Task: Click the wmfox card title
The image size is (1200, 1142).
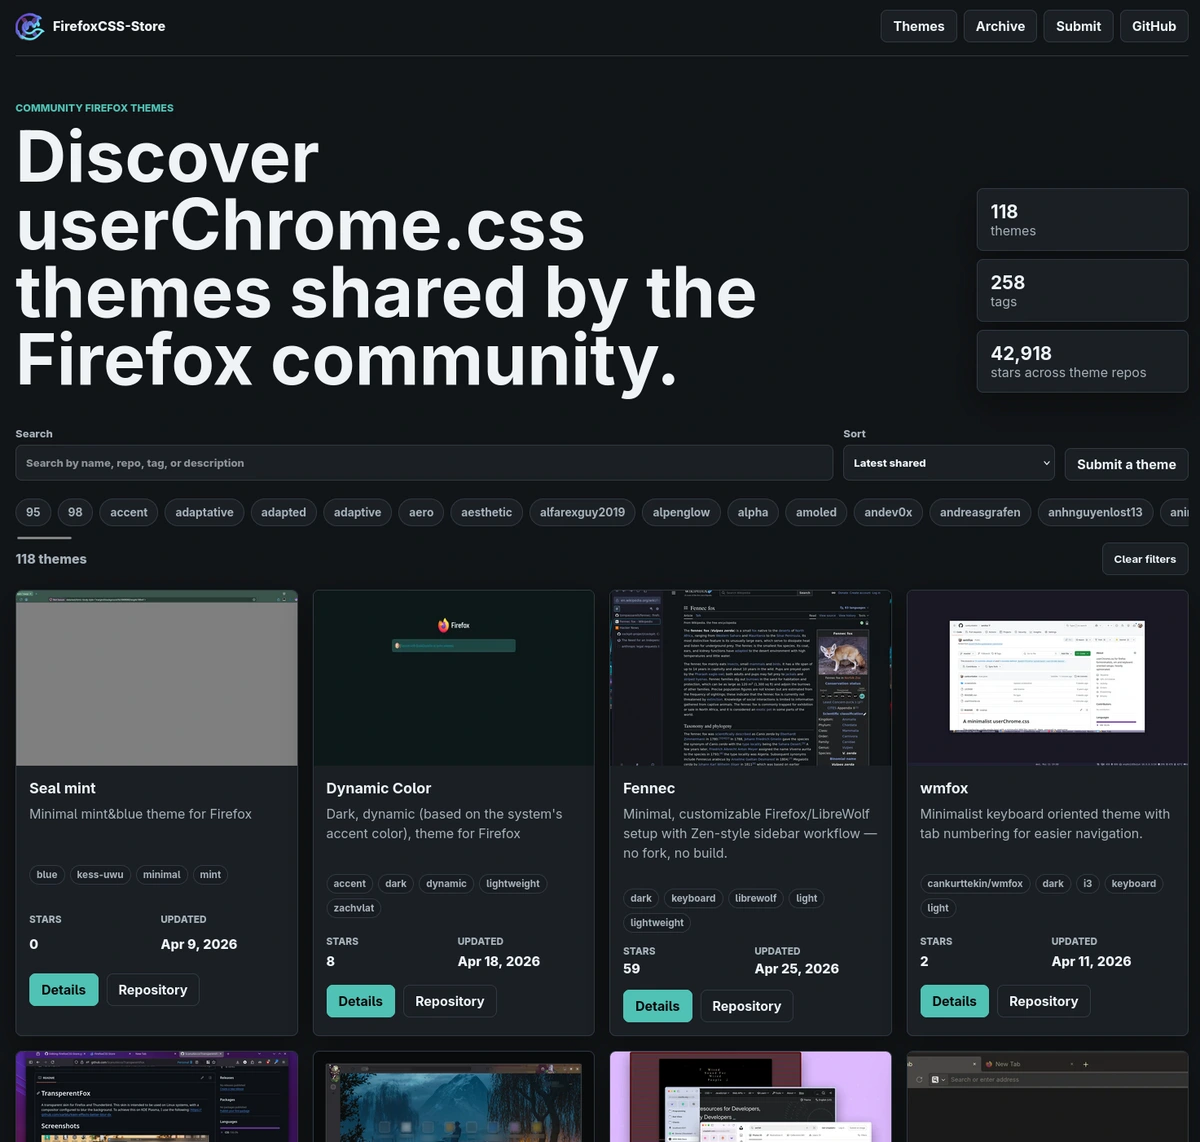Action: click(x=944, y=788)
